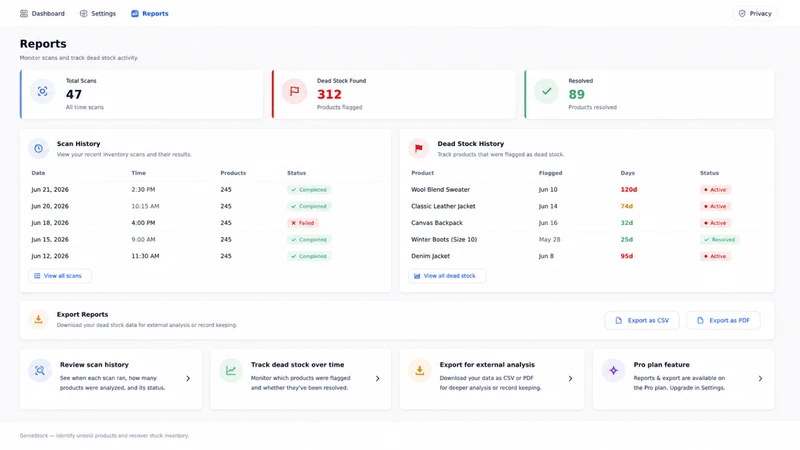Click the Dead Stock Found flag icon
Viewport: 800px width, 450px height.
click(294, 91)
